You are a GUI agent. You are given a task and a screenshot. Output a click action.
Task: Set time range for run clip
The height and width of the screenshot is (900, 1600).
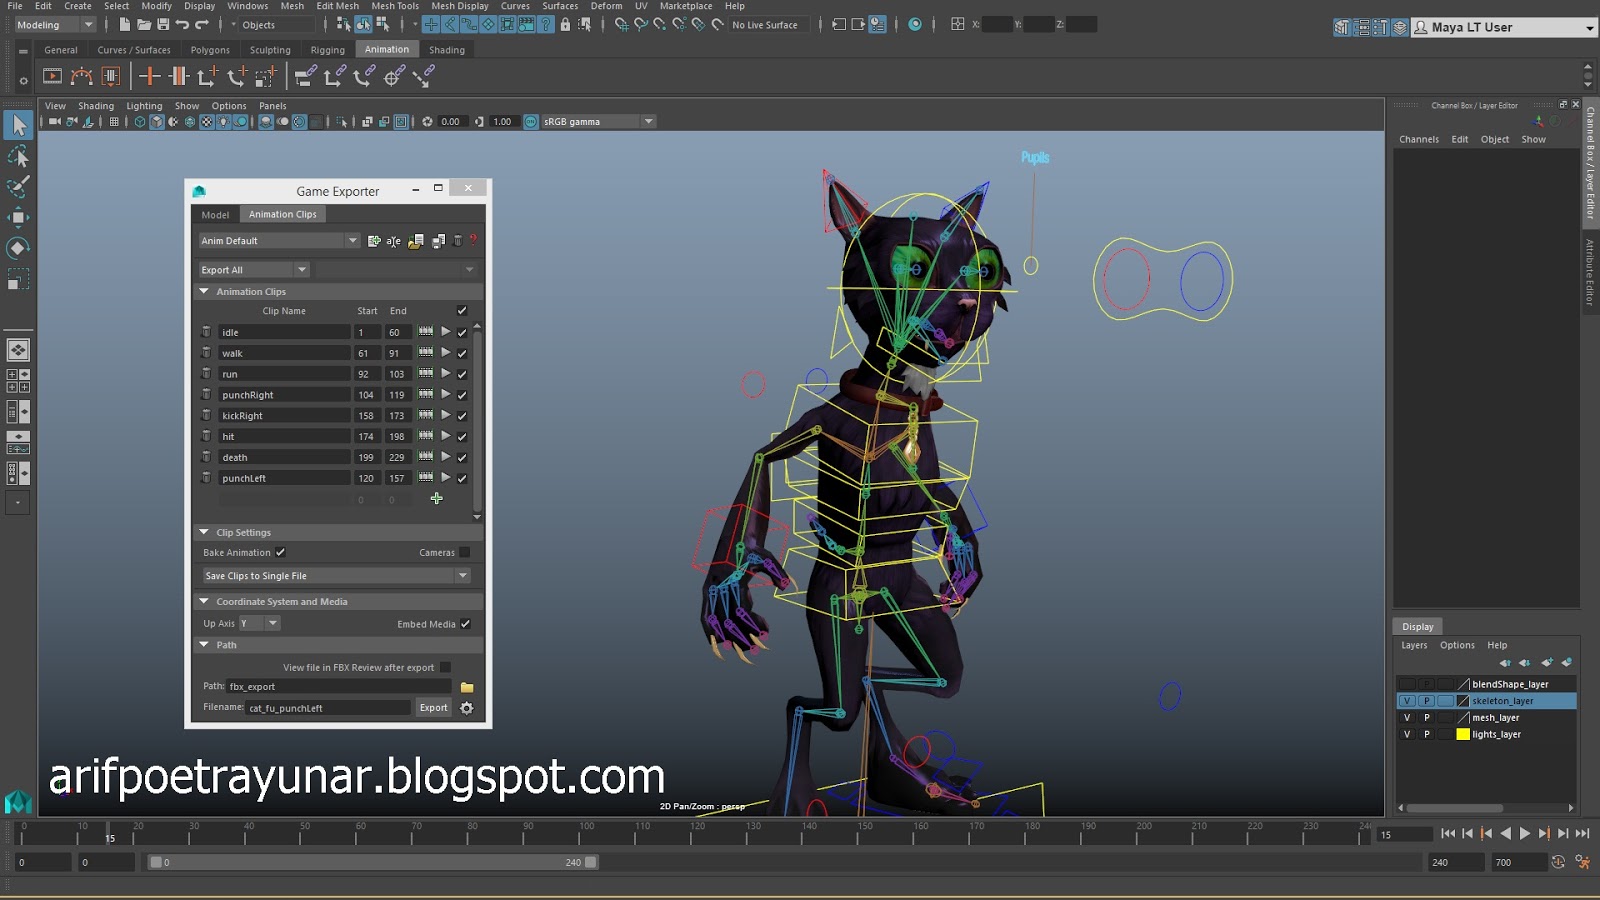426,373
